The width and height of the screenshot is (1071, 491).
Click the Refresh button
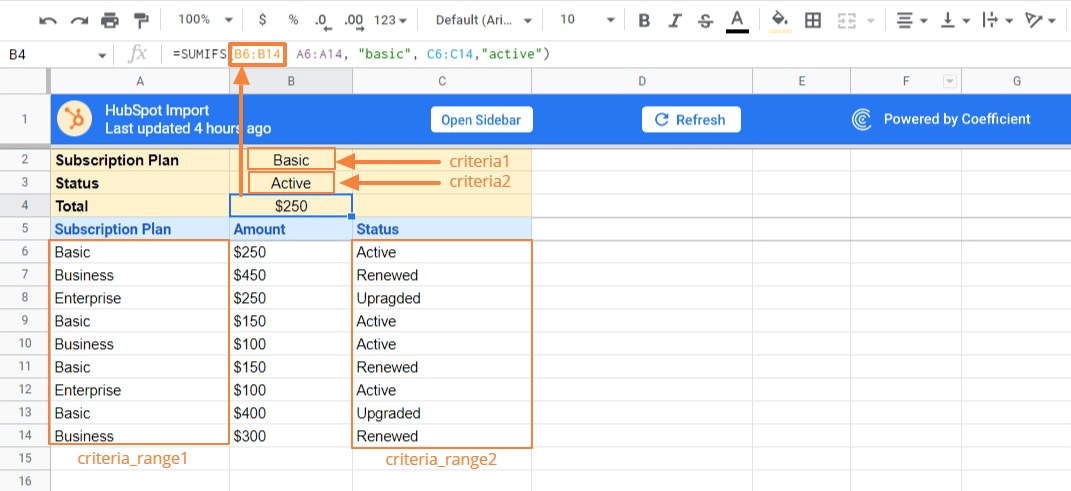coord(690,120)
